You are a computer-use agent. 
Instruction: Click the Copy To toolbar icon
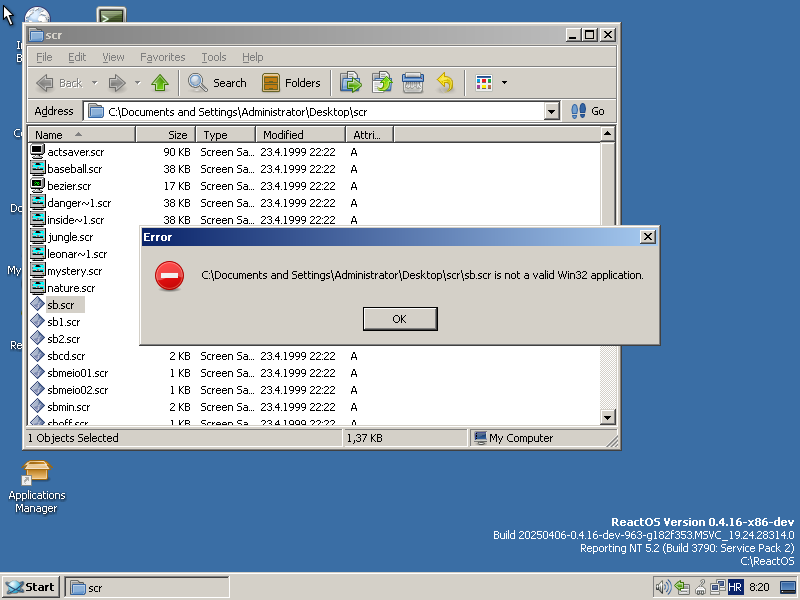[382, 83]
